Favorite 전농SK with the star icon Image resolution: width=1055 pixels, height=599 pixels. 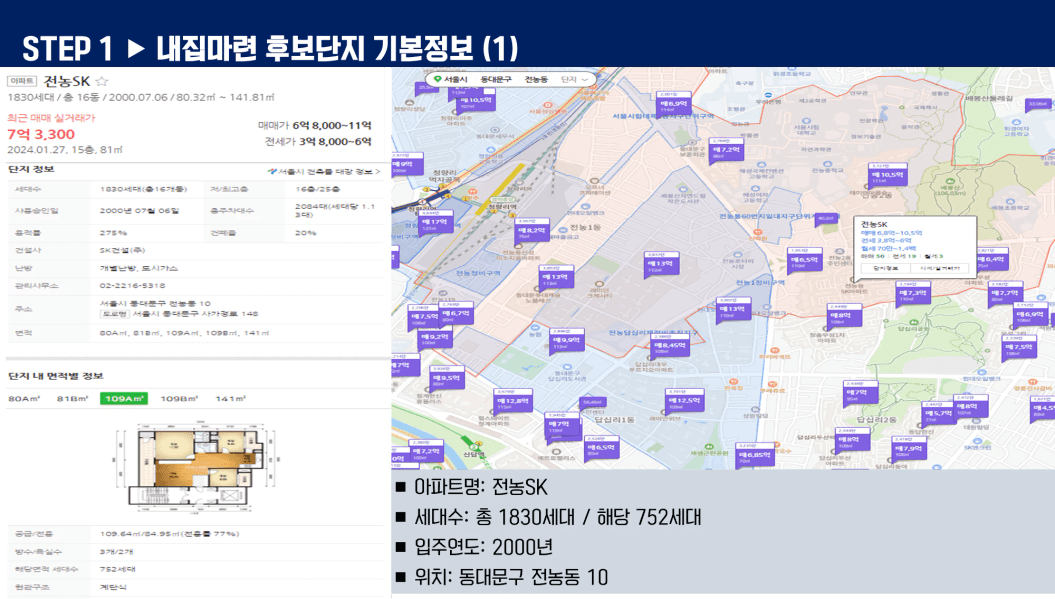(102, 81)
